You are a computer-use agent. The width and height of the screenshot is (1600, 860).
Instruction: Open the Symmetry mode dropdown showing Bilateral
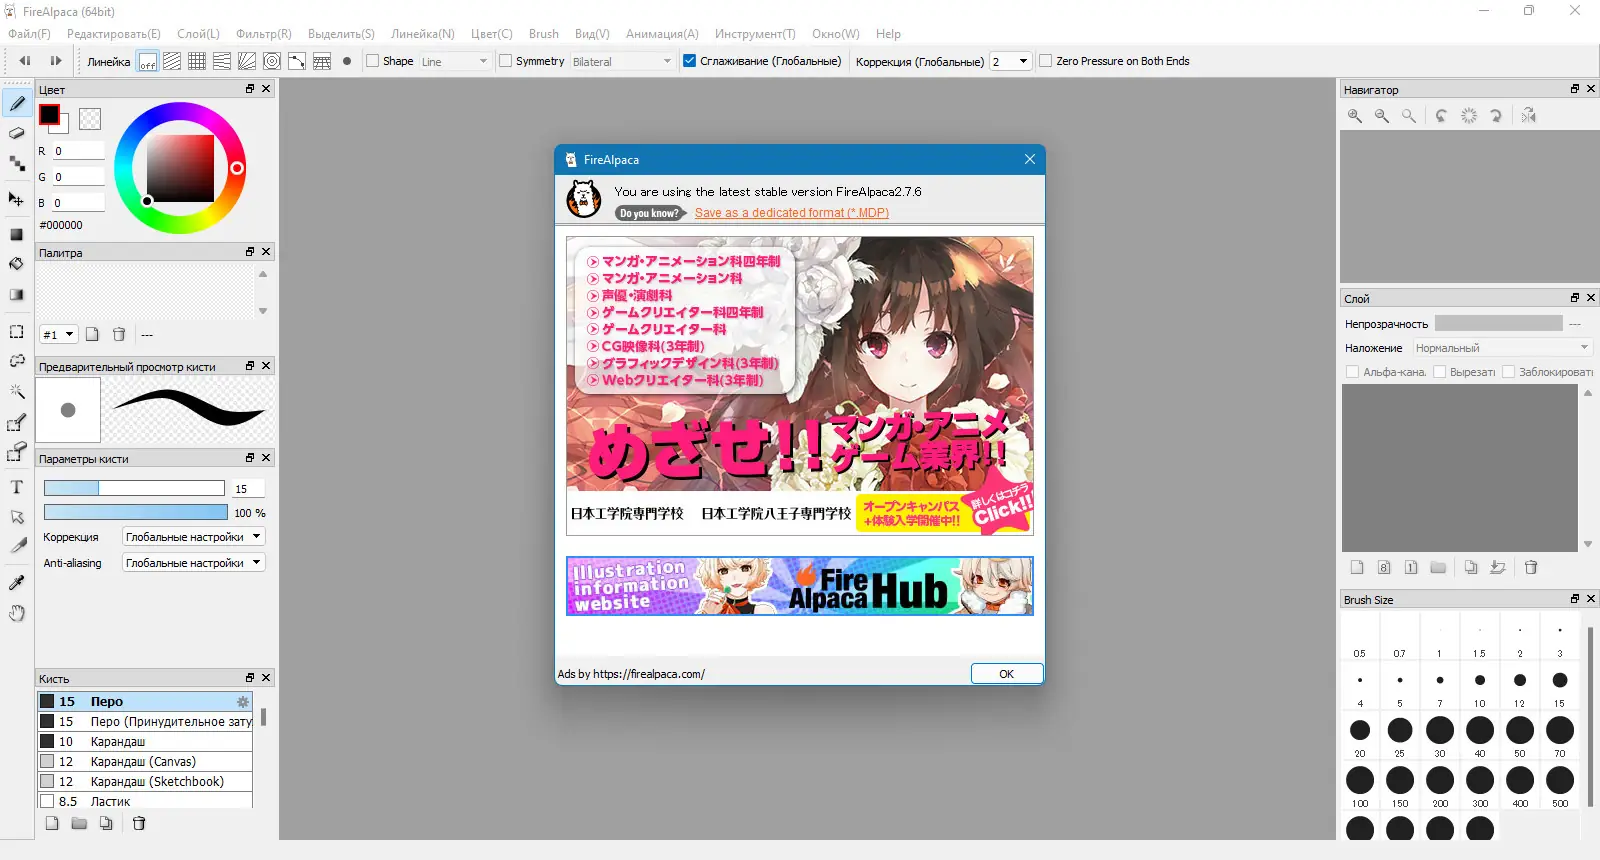[x=623, y=61]
